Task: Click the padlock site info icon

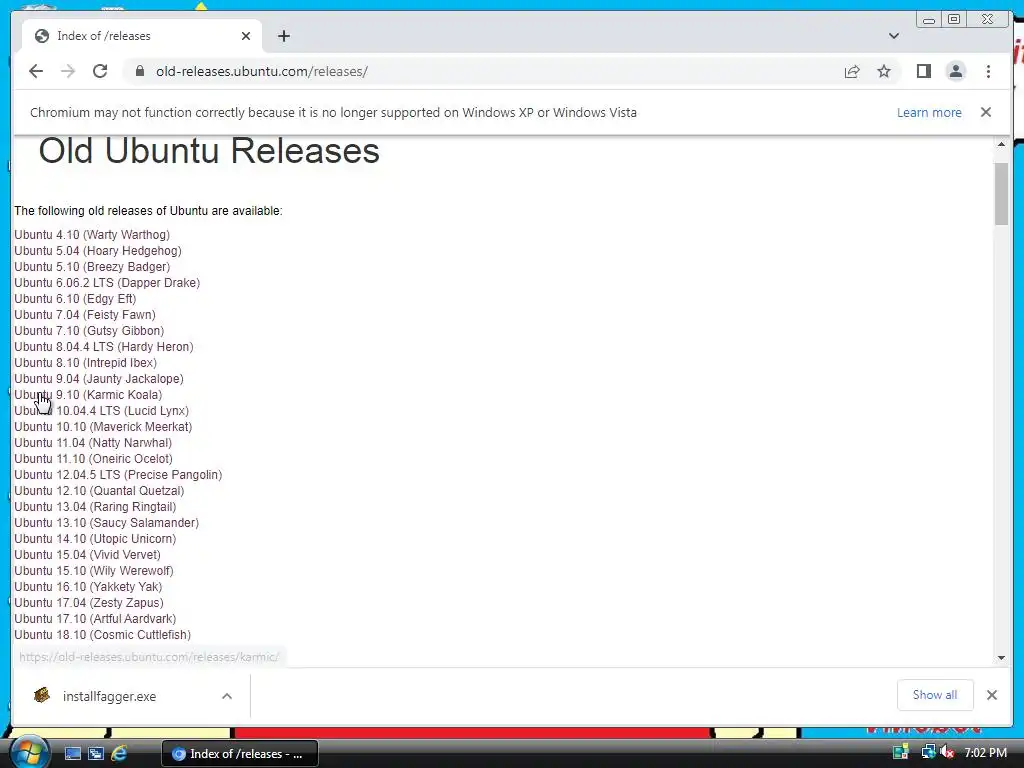Action: (140, 71)
